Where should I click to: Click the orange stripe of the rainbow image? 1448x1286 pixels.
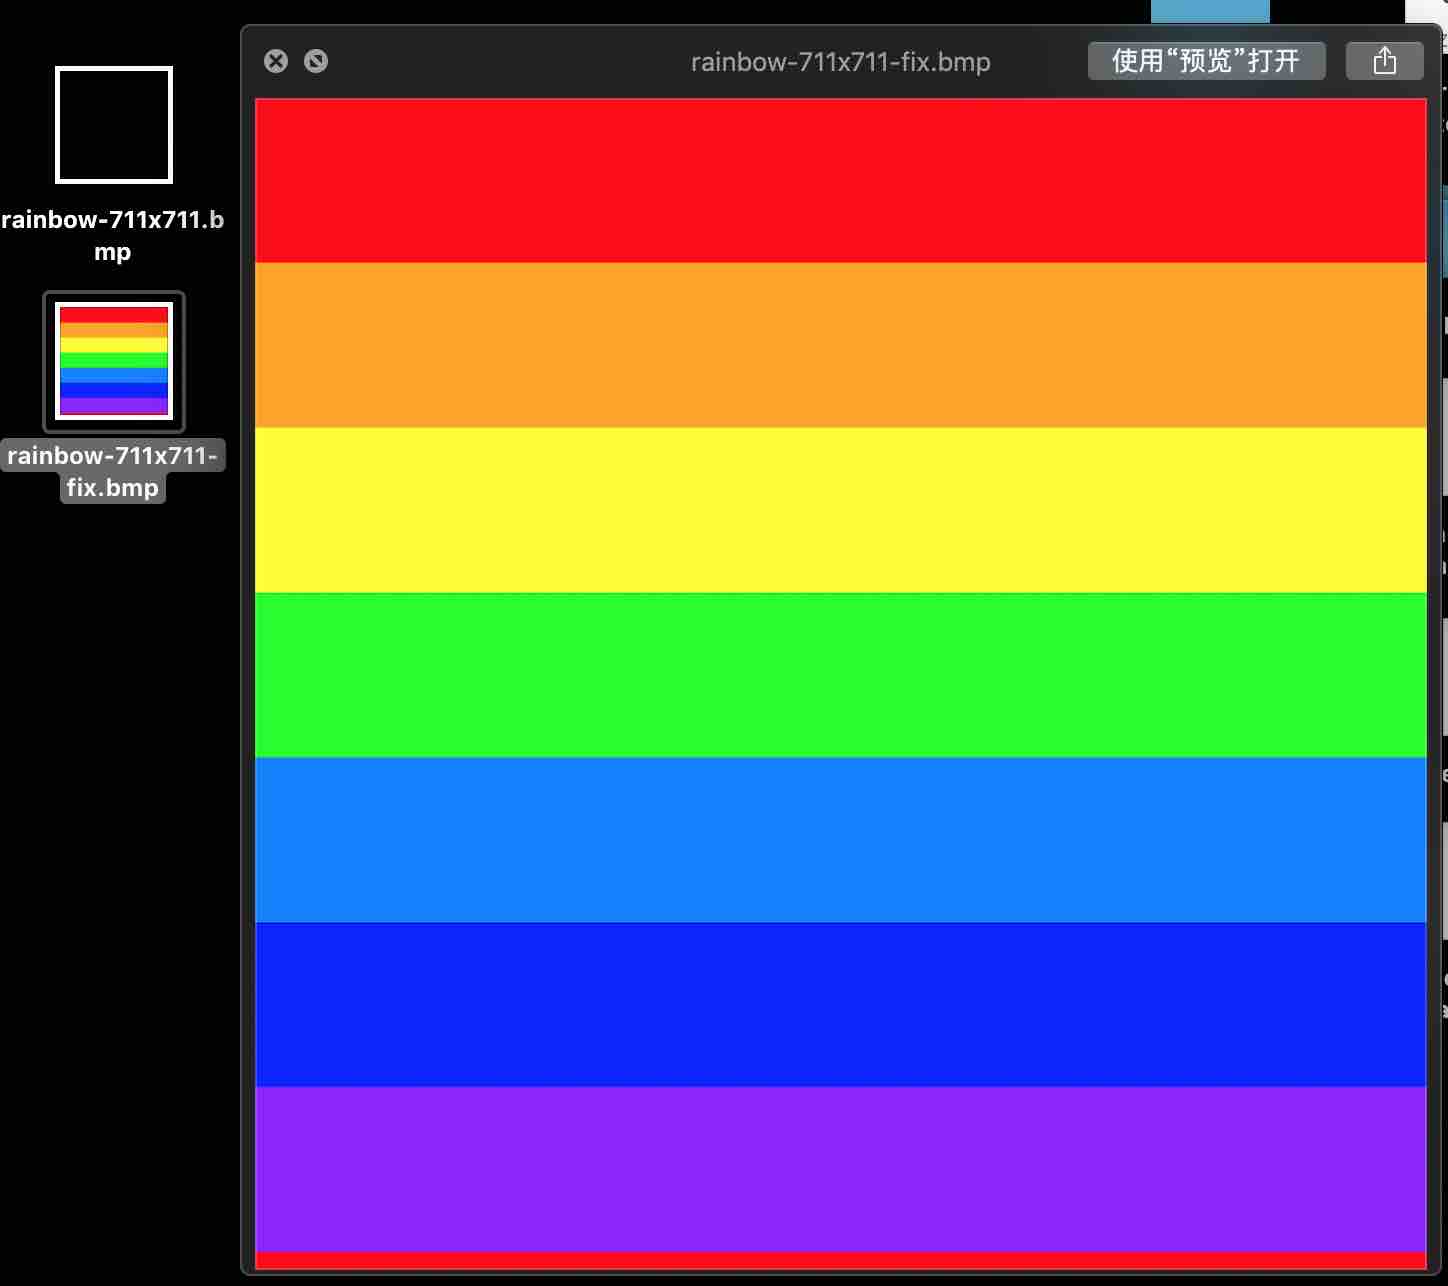[840, 345]
